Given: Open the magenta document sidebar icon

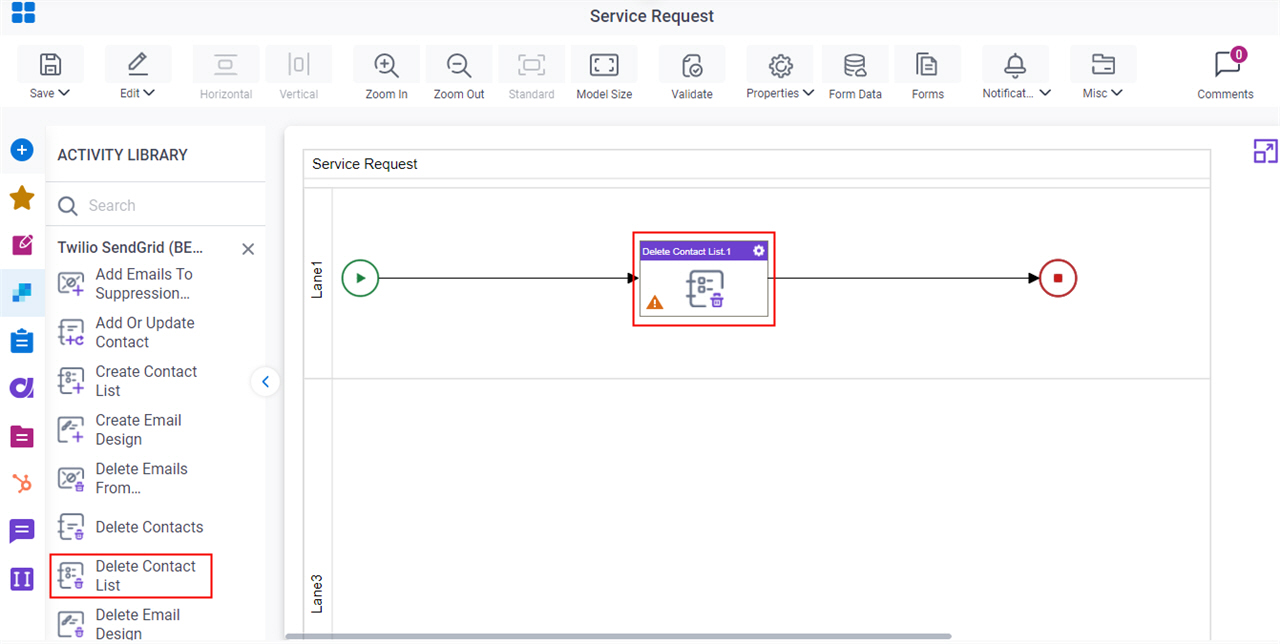Looking at the screenshot, I should tap(22, 436).
